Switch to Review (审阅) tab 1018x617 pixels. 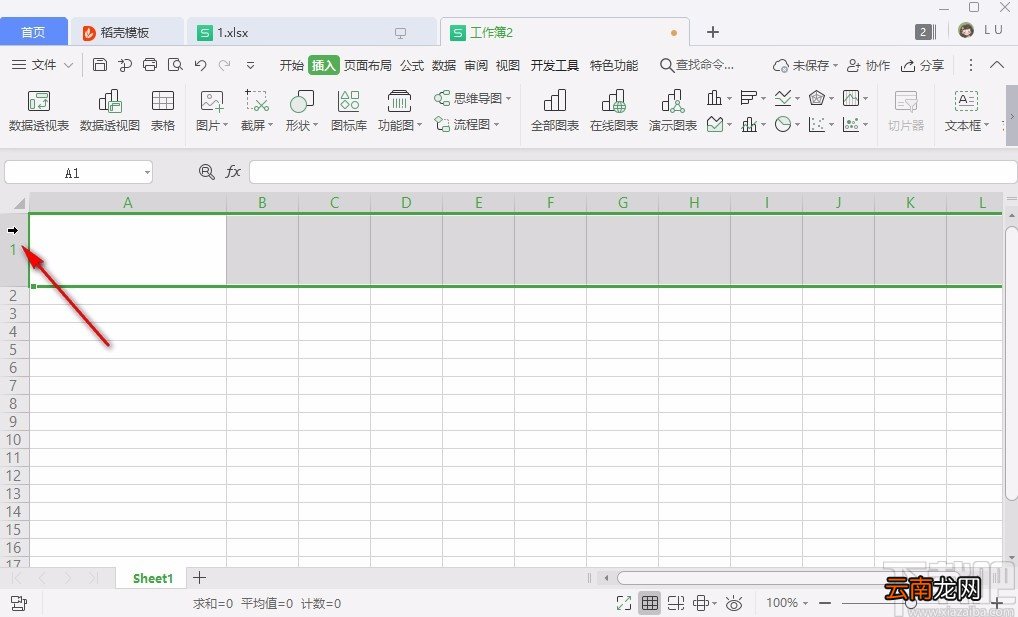476,66
